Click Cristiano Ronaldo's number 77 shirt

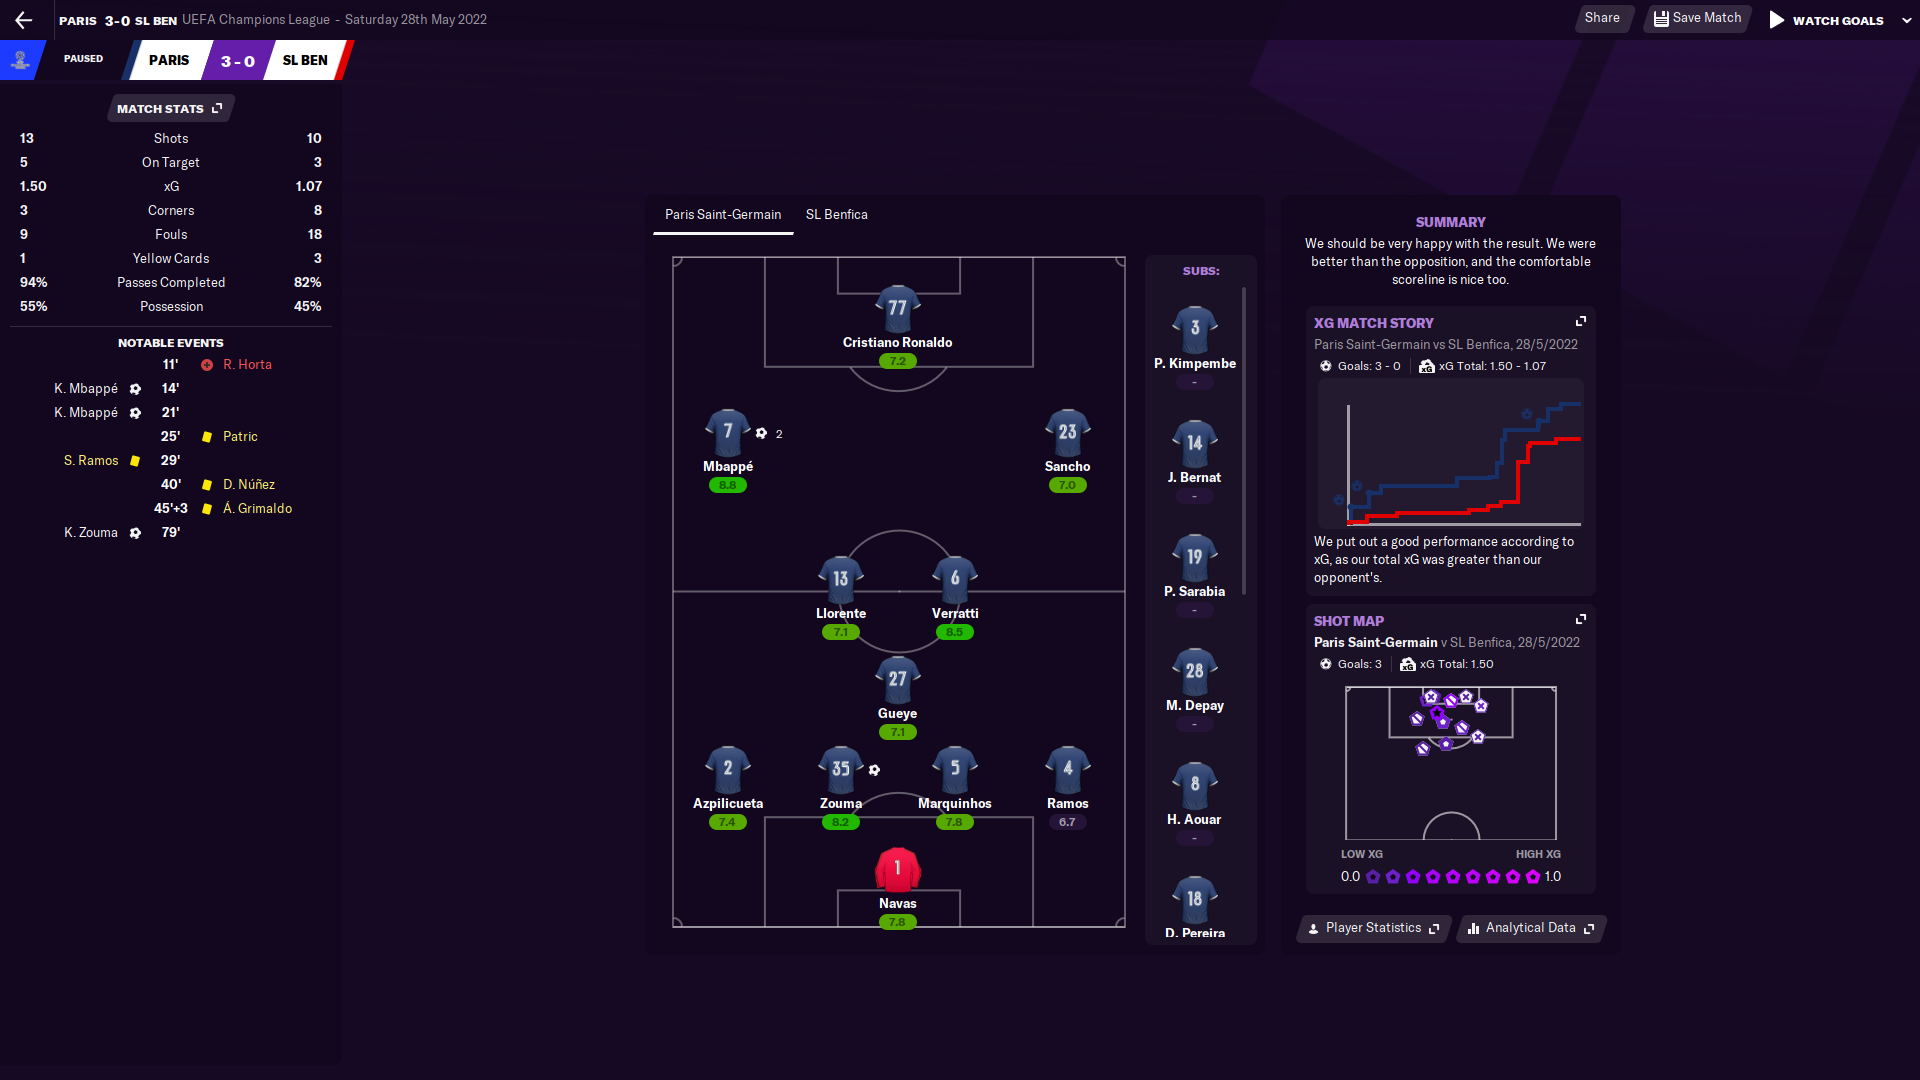[x=897, y=308]
